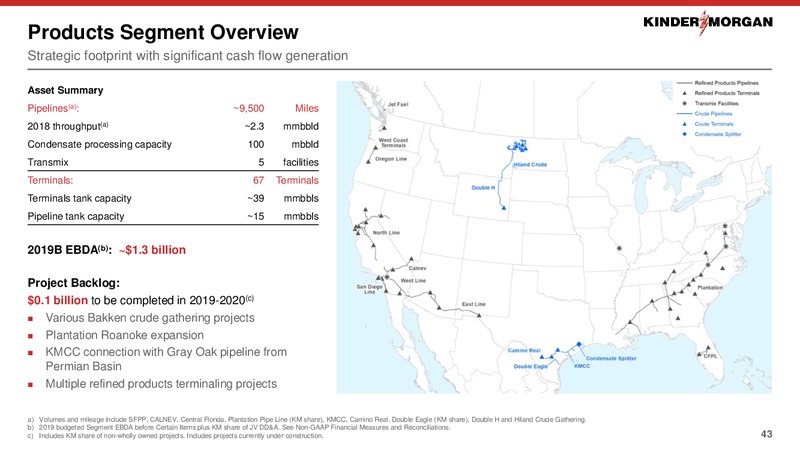The image size is (800, 450).
Task: Click the 'Camino Real' map label
Action: (524, 351)
